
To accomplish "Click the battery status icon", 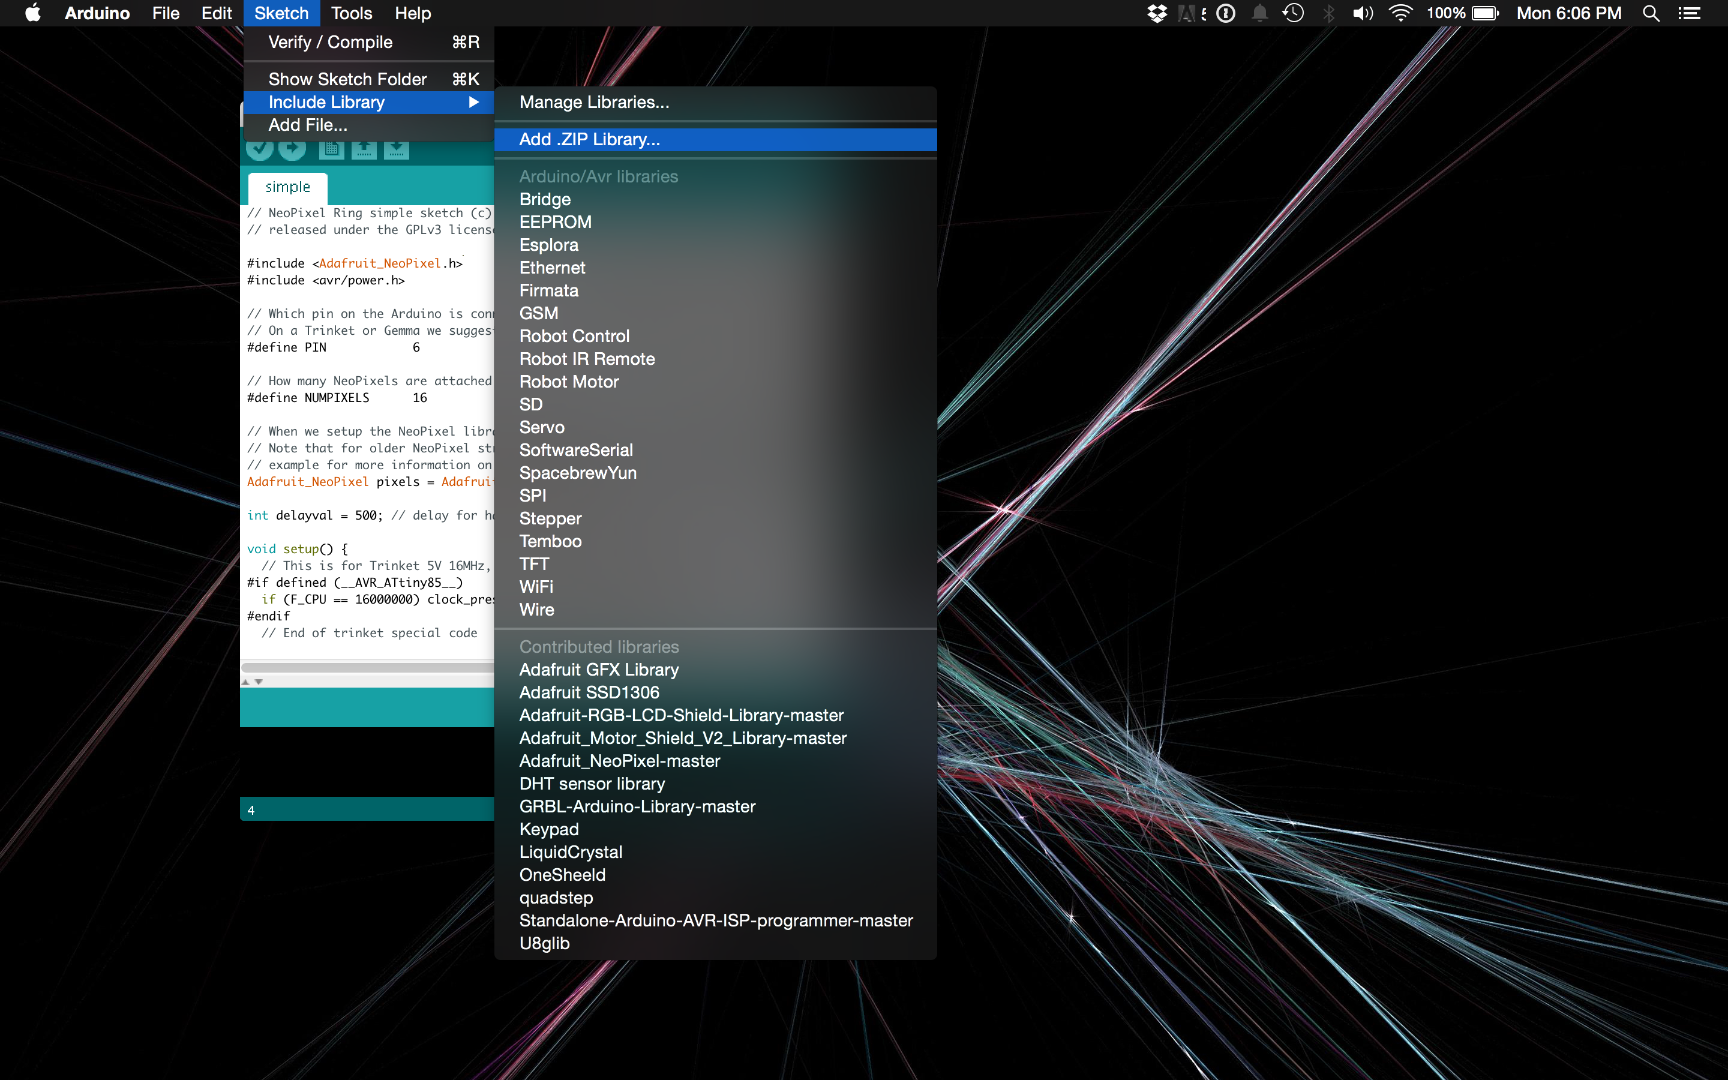I will point(1486,13).
